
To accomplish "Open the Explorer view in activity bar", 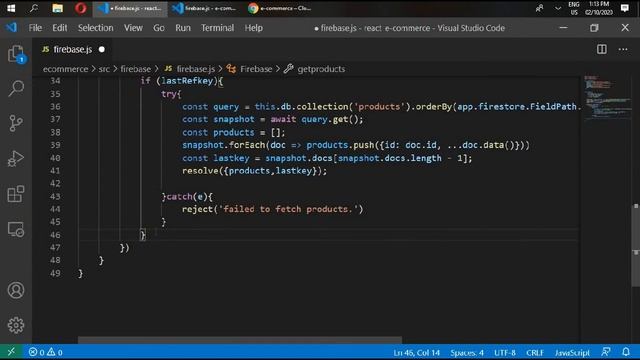I will pos(16,54).
